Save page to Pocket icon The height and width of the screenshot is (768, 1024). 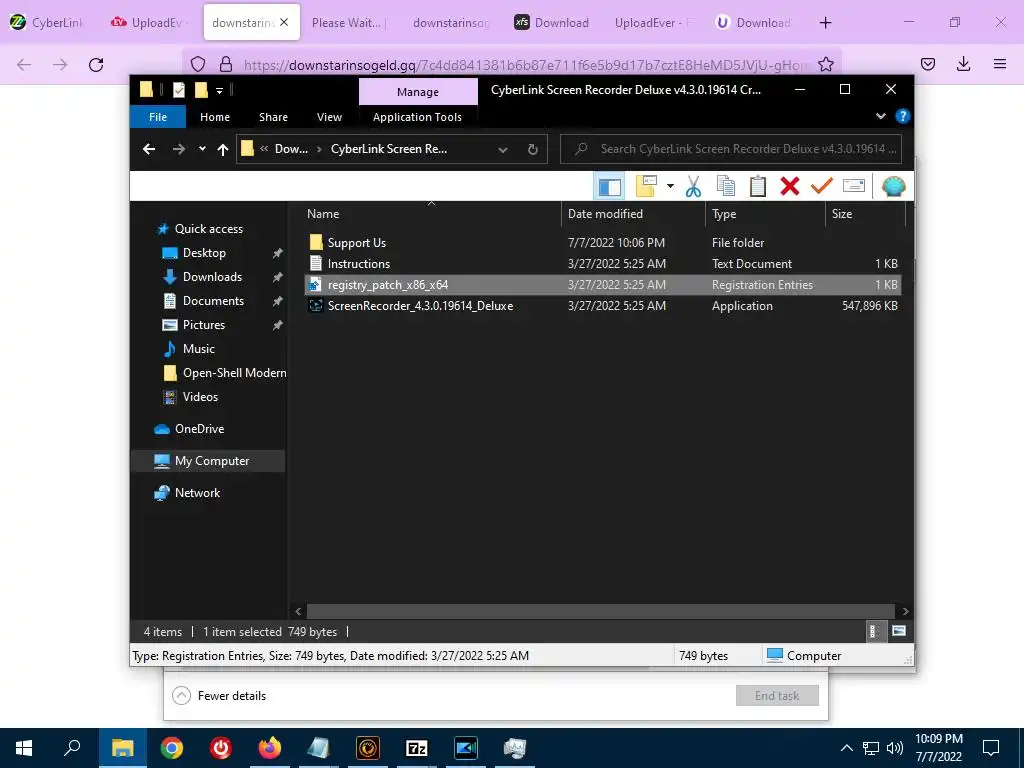(x=928, y=64)
